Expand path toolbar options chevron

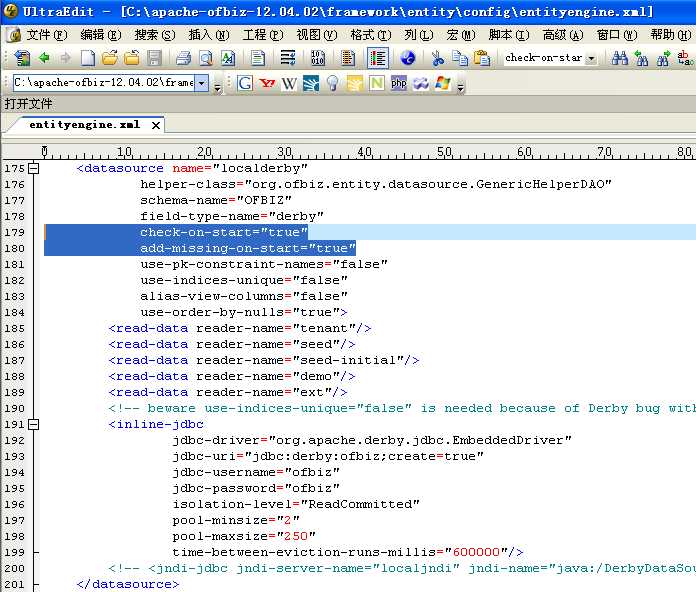coord(217,86)
